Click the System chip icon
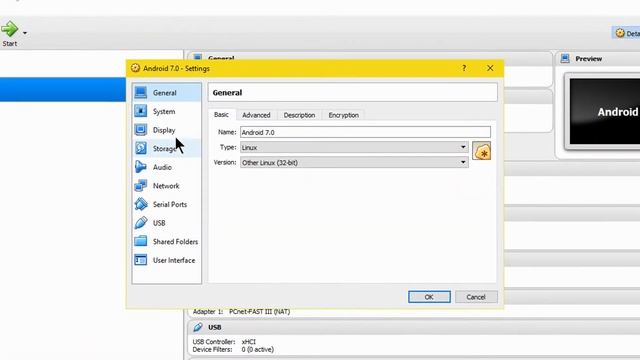Viewport: 640px width, 360px height. pyautogui.click(x=141, y=111)
